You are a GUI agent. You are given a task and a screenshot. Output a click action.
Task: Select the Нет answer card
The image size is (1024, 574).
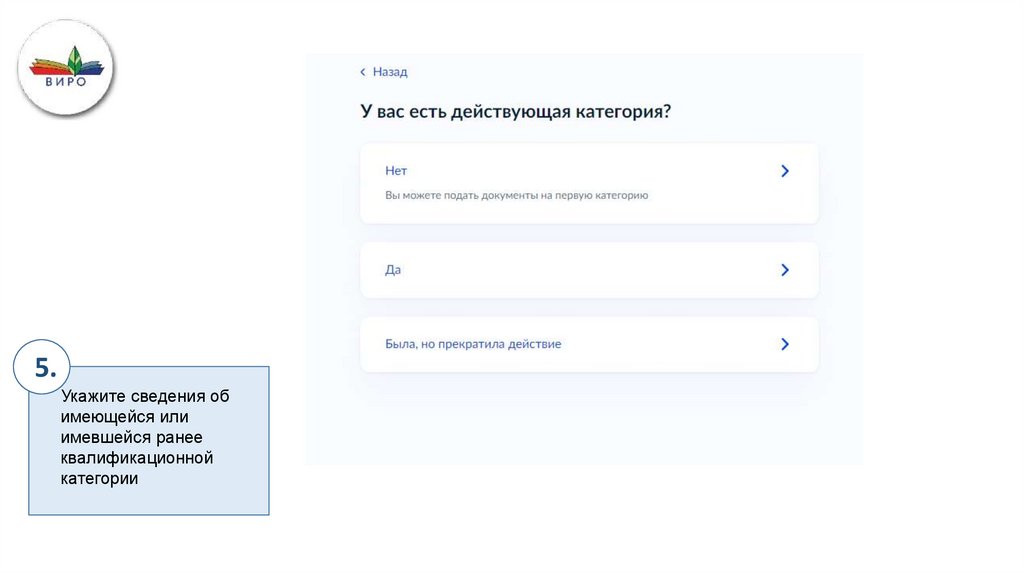point(589,183)
